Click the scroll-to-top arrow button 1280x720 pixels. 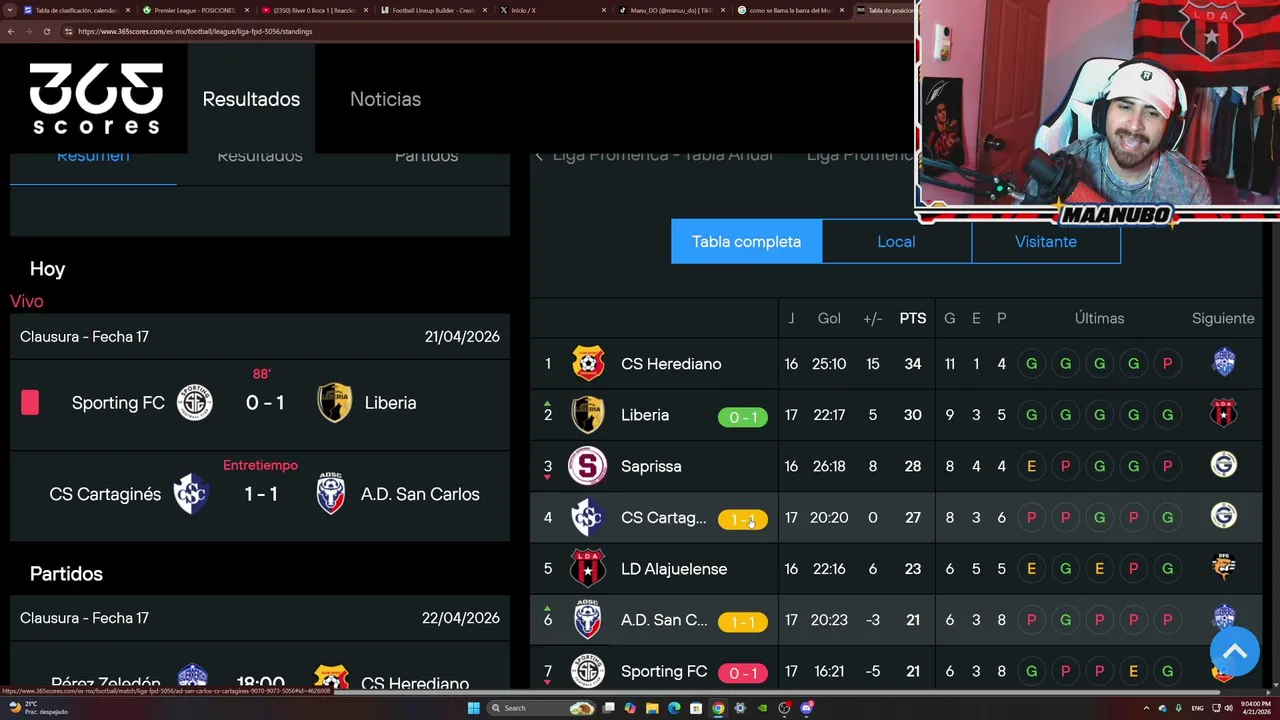pyautogui.click(x=1235, y=652)
